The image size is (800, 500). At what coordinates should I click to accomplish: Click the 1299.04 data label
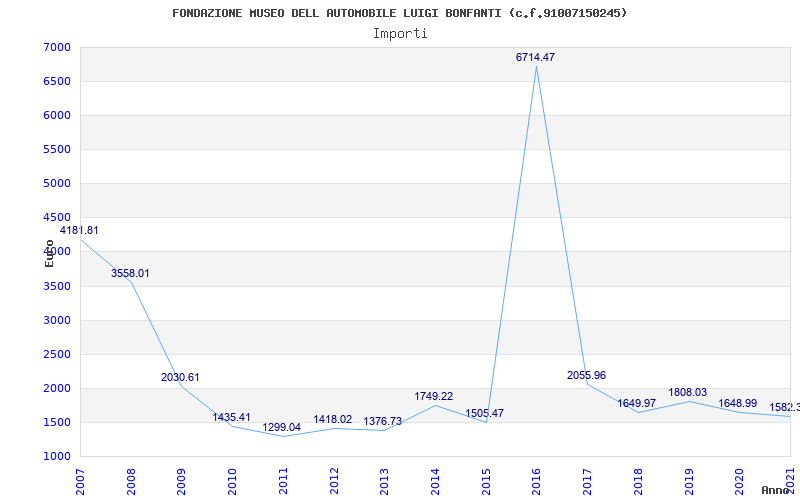click(282, 428)
